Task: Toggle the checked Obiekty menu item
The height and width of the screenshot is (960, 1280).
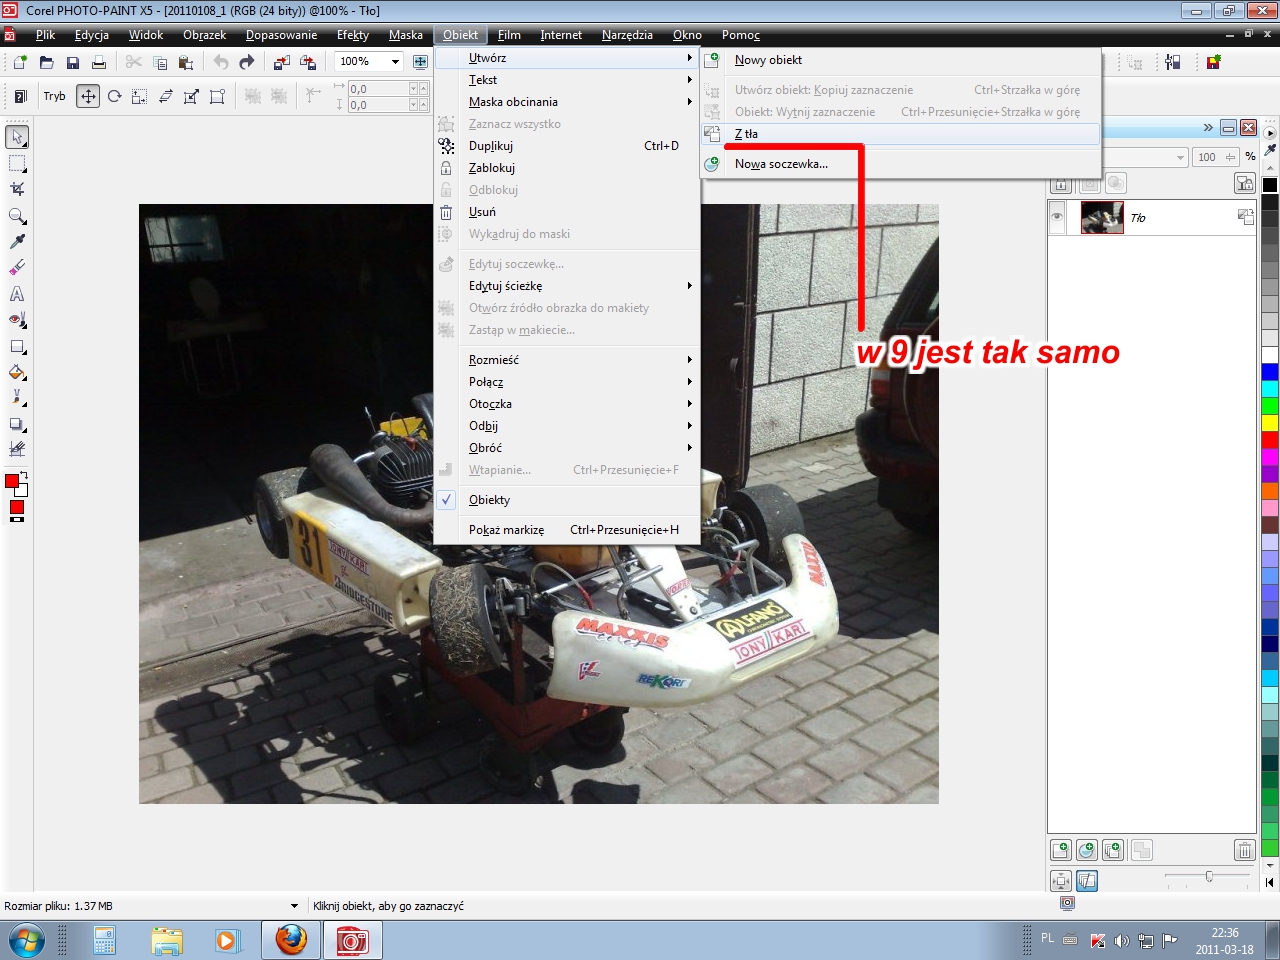Action: (x=489, y=500)
